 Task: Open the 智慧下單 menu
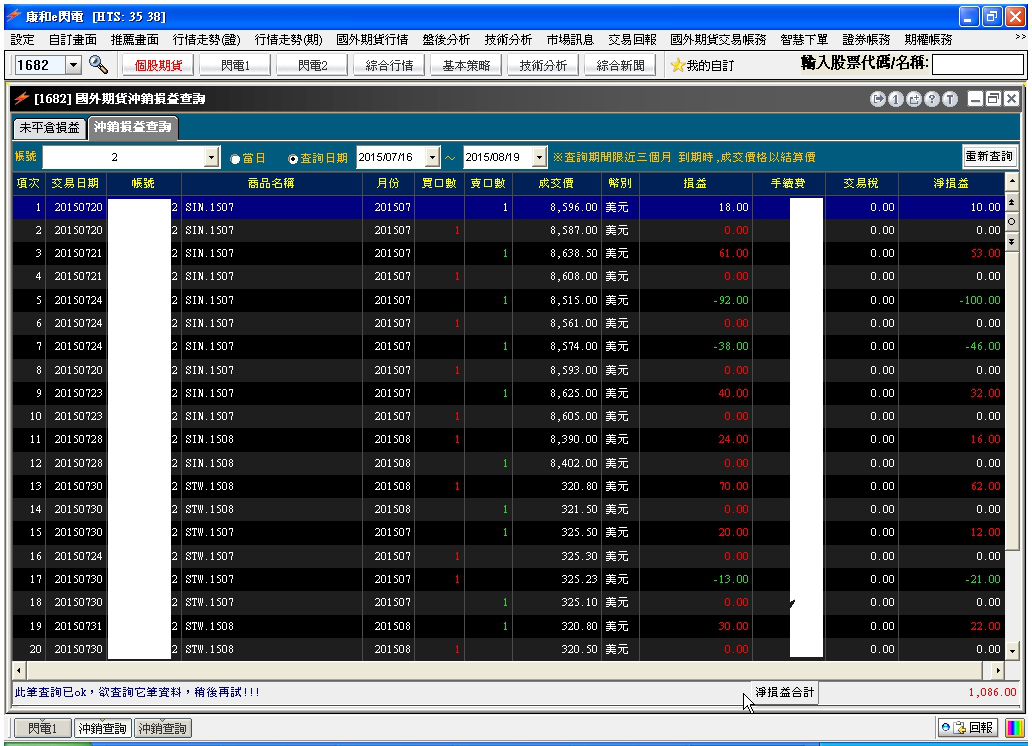(804, 40)
